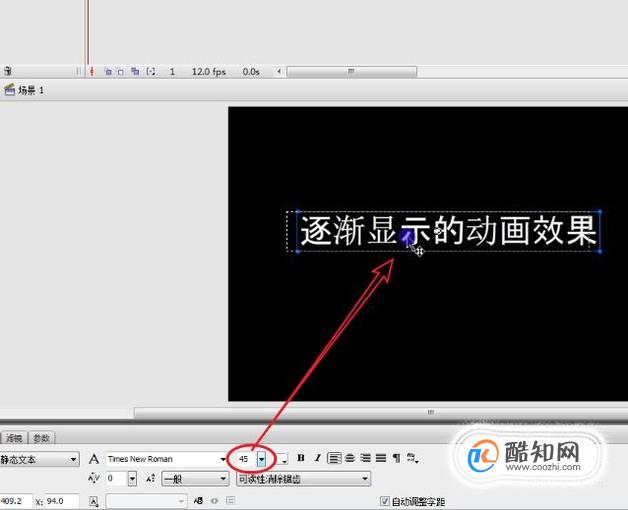Open the disabled line type dropdown
Image resolution: width=628 pixels, height=510 pixels.
pos(146,501)
